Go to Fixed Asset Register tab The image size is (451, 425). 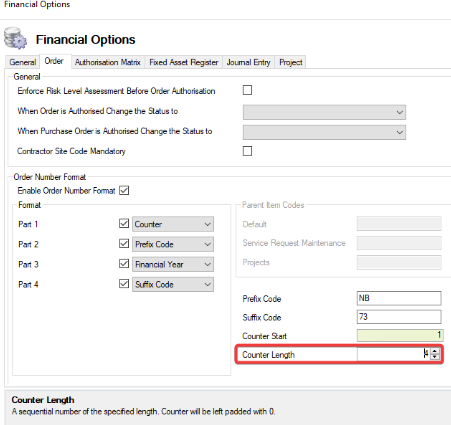(x=184, y=62)
